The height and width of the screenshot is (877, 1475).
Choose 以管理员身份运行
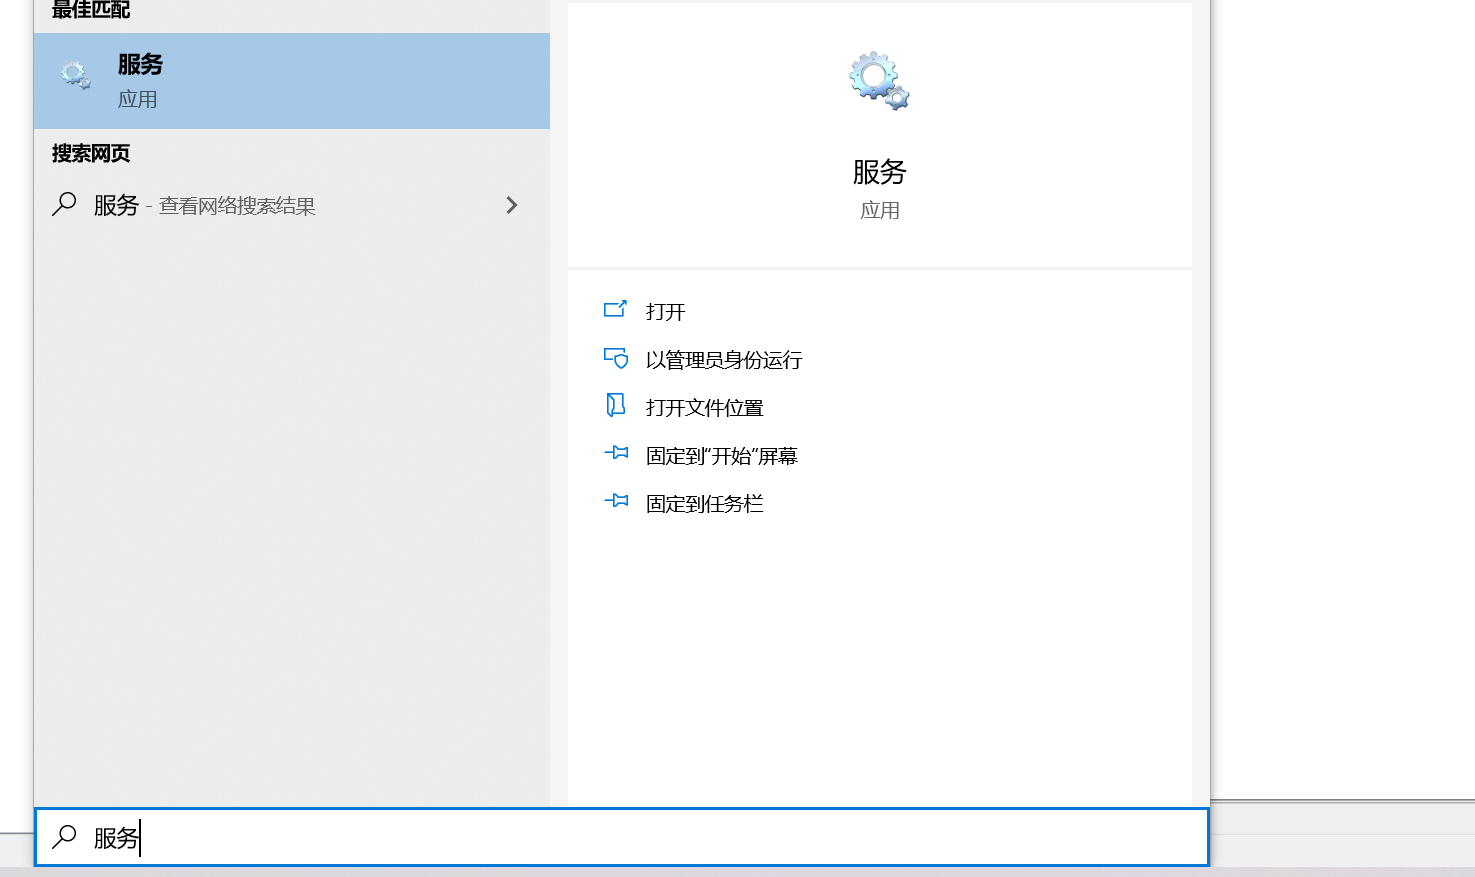point(724,360)
